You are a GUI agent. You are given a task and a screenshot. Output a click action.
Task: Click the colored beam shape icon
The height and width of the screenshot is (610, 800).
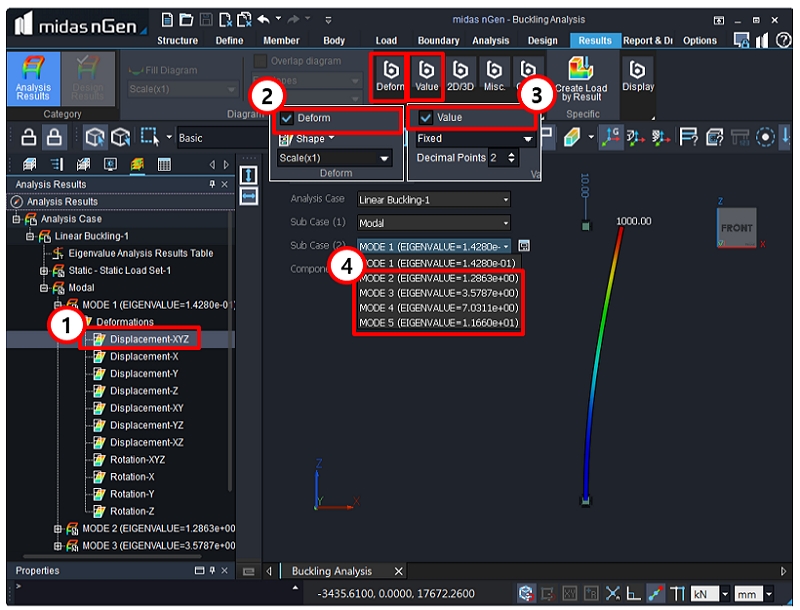(x=572, y=137)
